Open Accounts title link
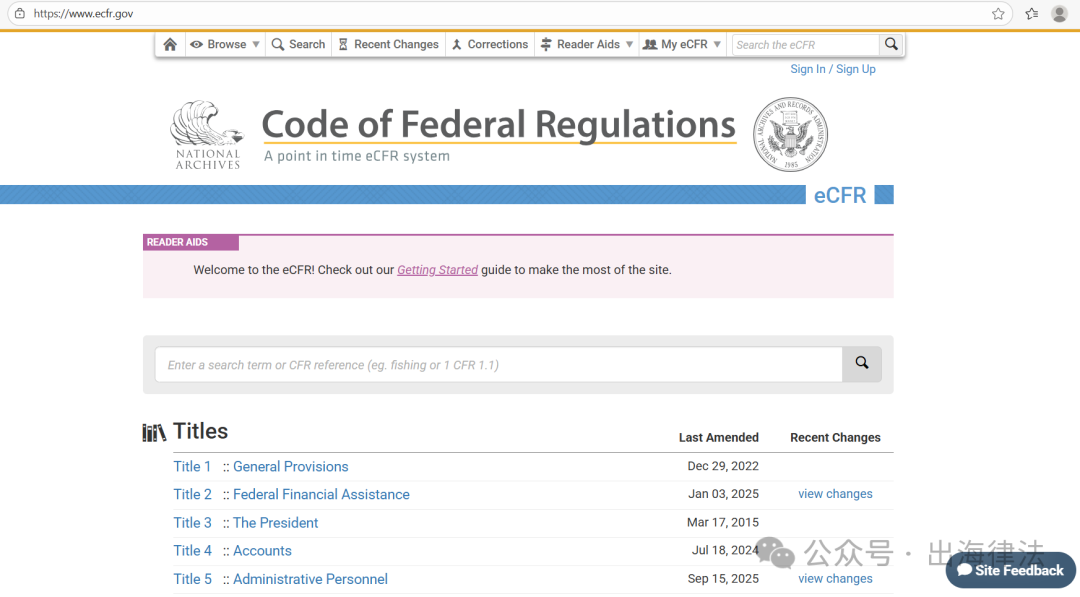1080x597 pixels. click(x=262, y=551)
